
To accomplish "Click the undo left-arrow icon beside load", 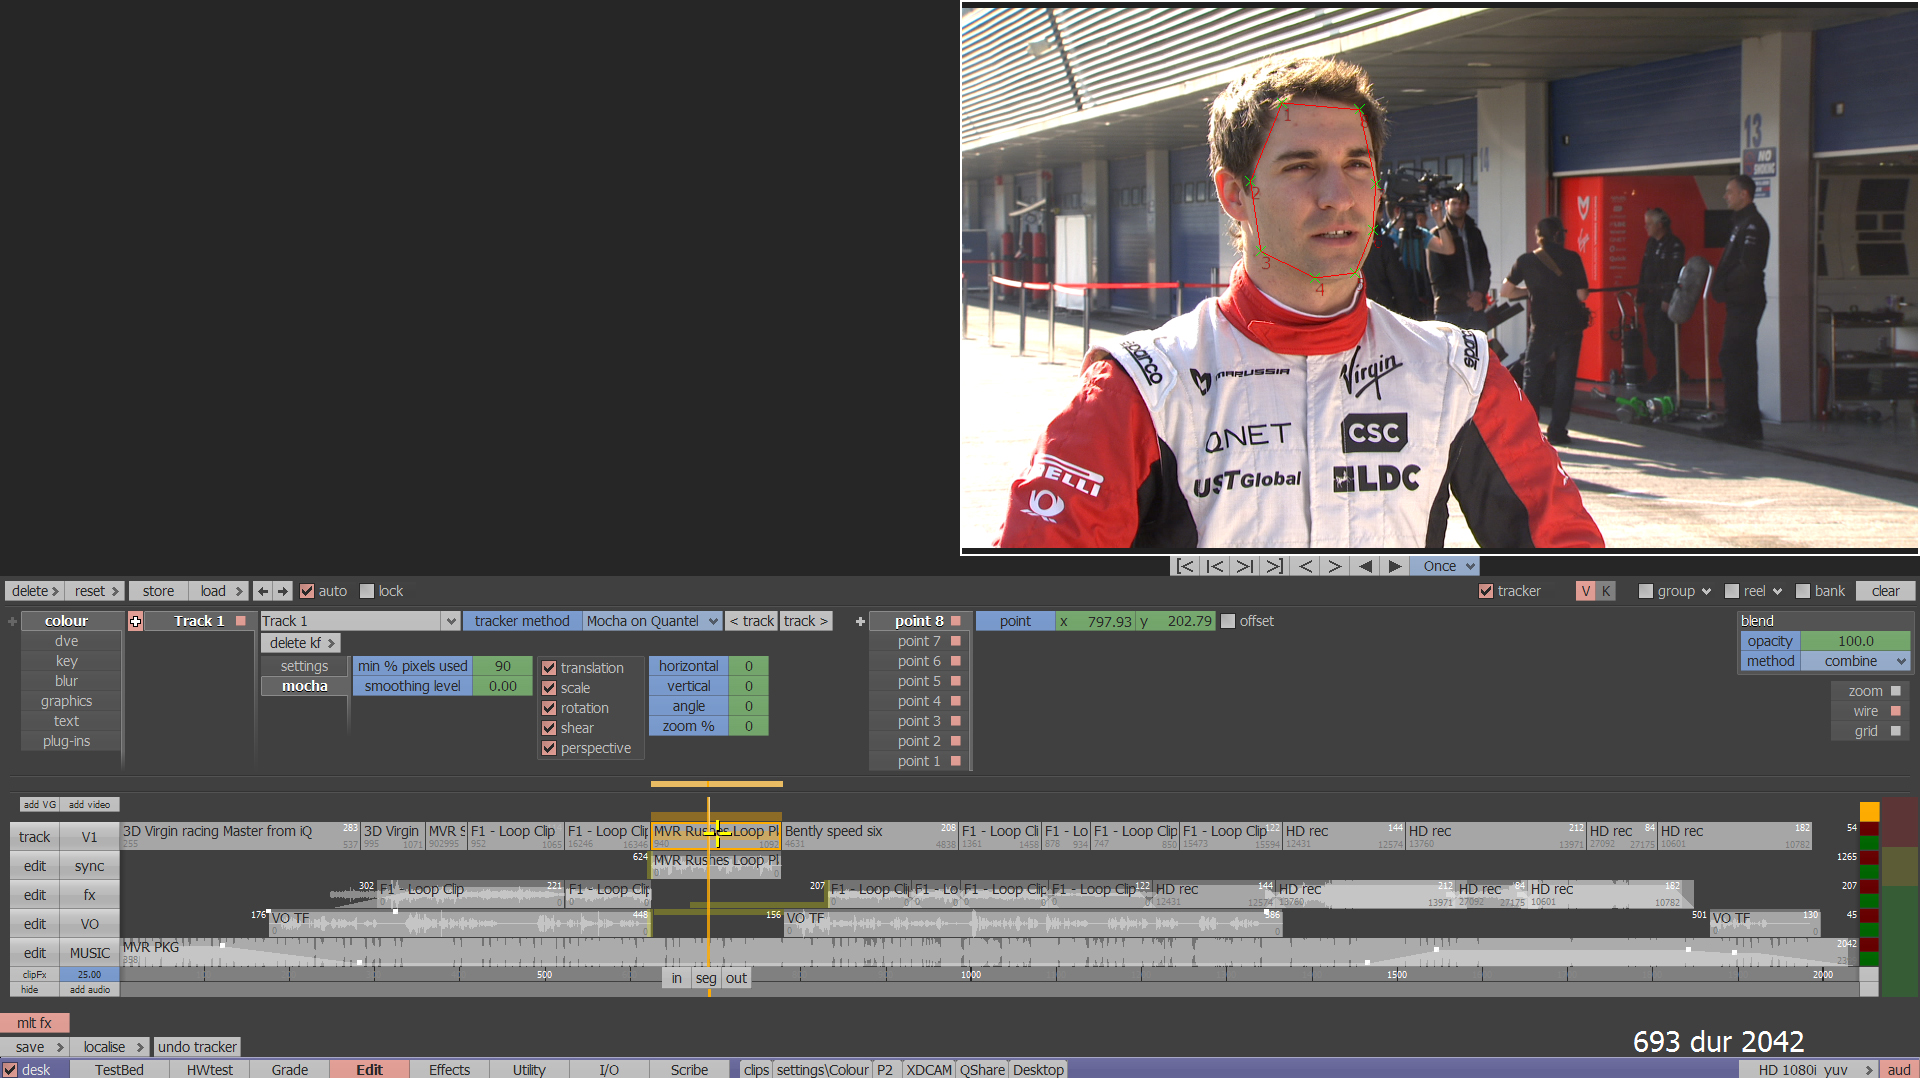I will click(263, 591).
